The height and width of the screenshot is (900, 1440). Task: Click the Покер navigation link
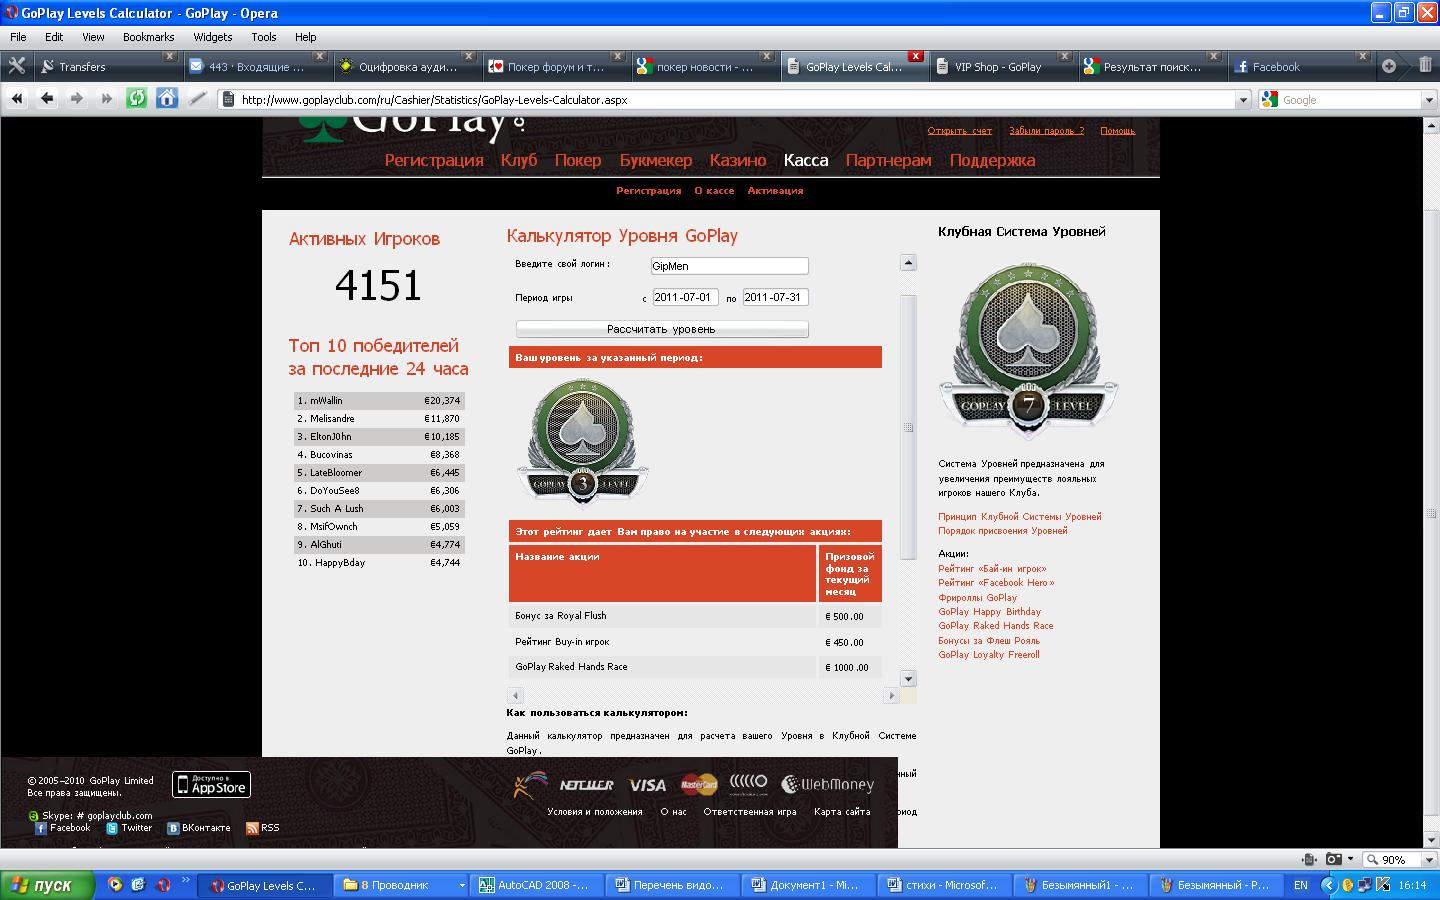pyautogui.click(x=577, y=160)
